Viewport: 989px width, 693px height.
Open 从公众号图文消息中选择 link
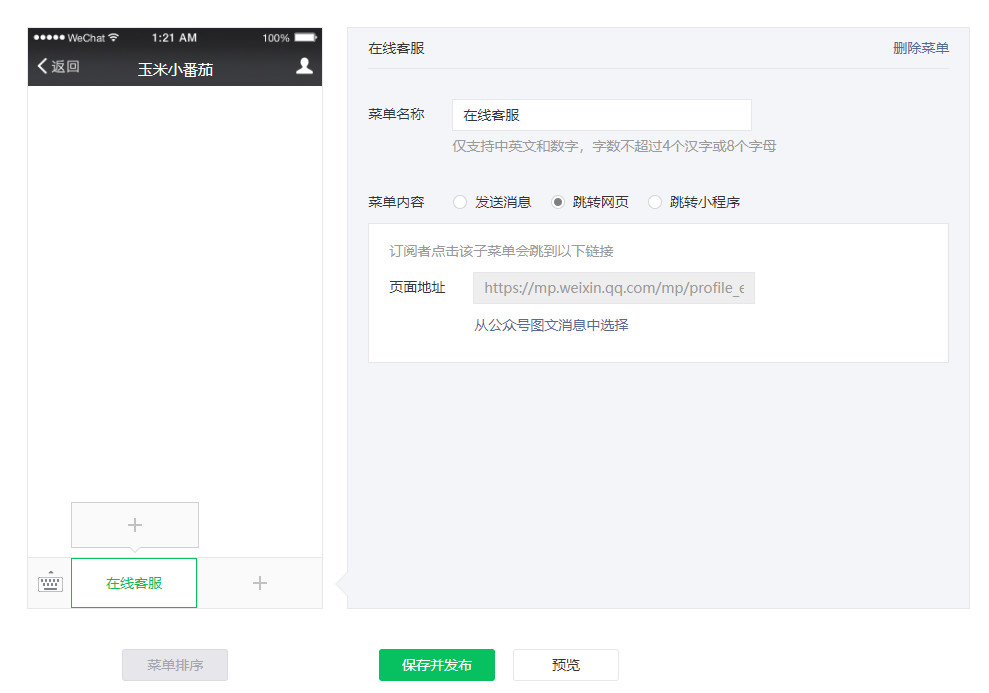(x=551, y=325)
